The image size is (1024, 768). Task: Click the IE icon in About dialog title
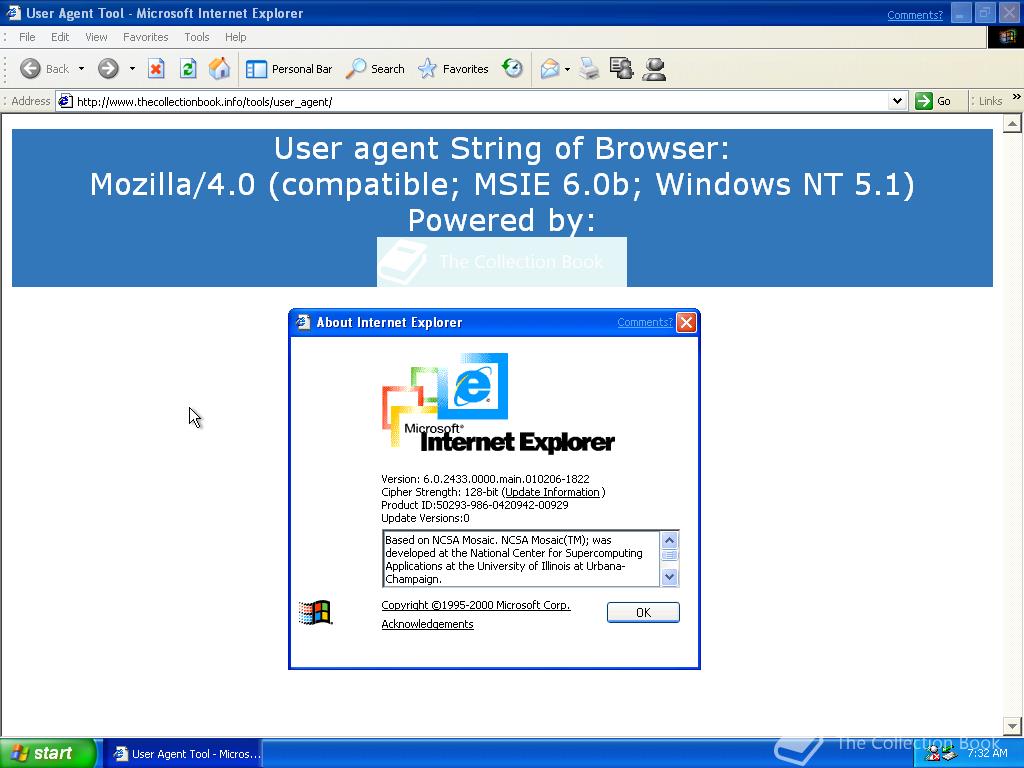(303, 322)
